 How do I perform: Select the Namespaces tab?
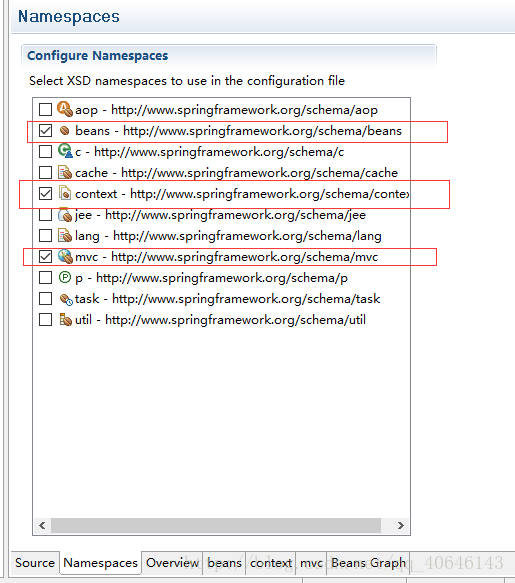click(x=100, y=563)
